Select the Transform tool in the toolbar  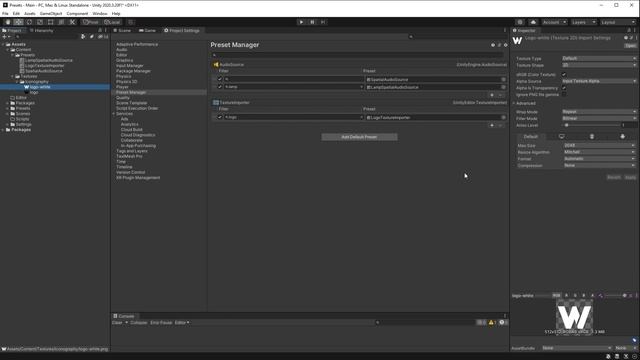point(61,22)
